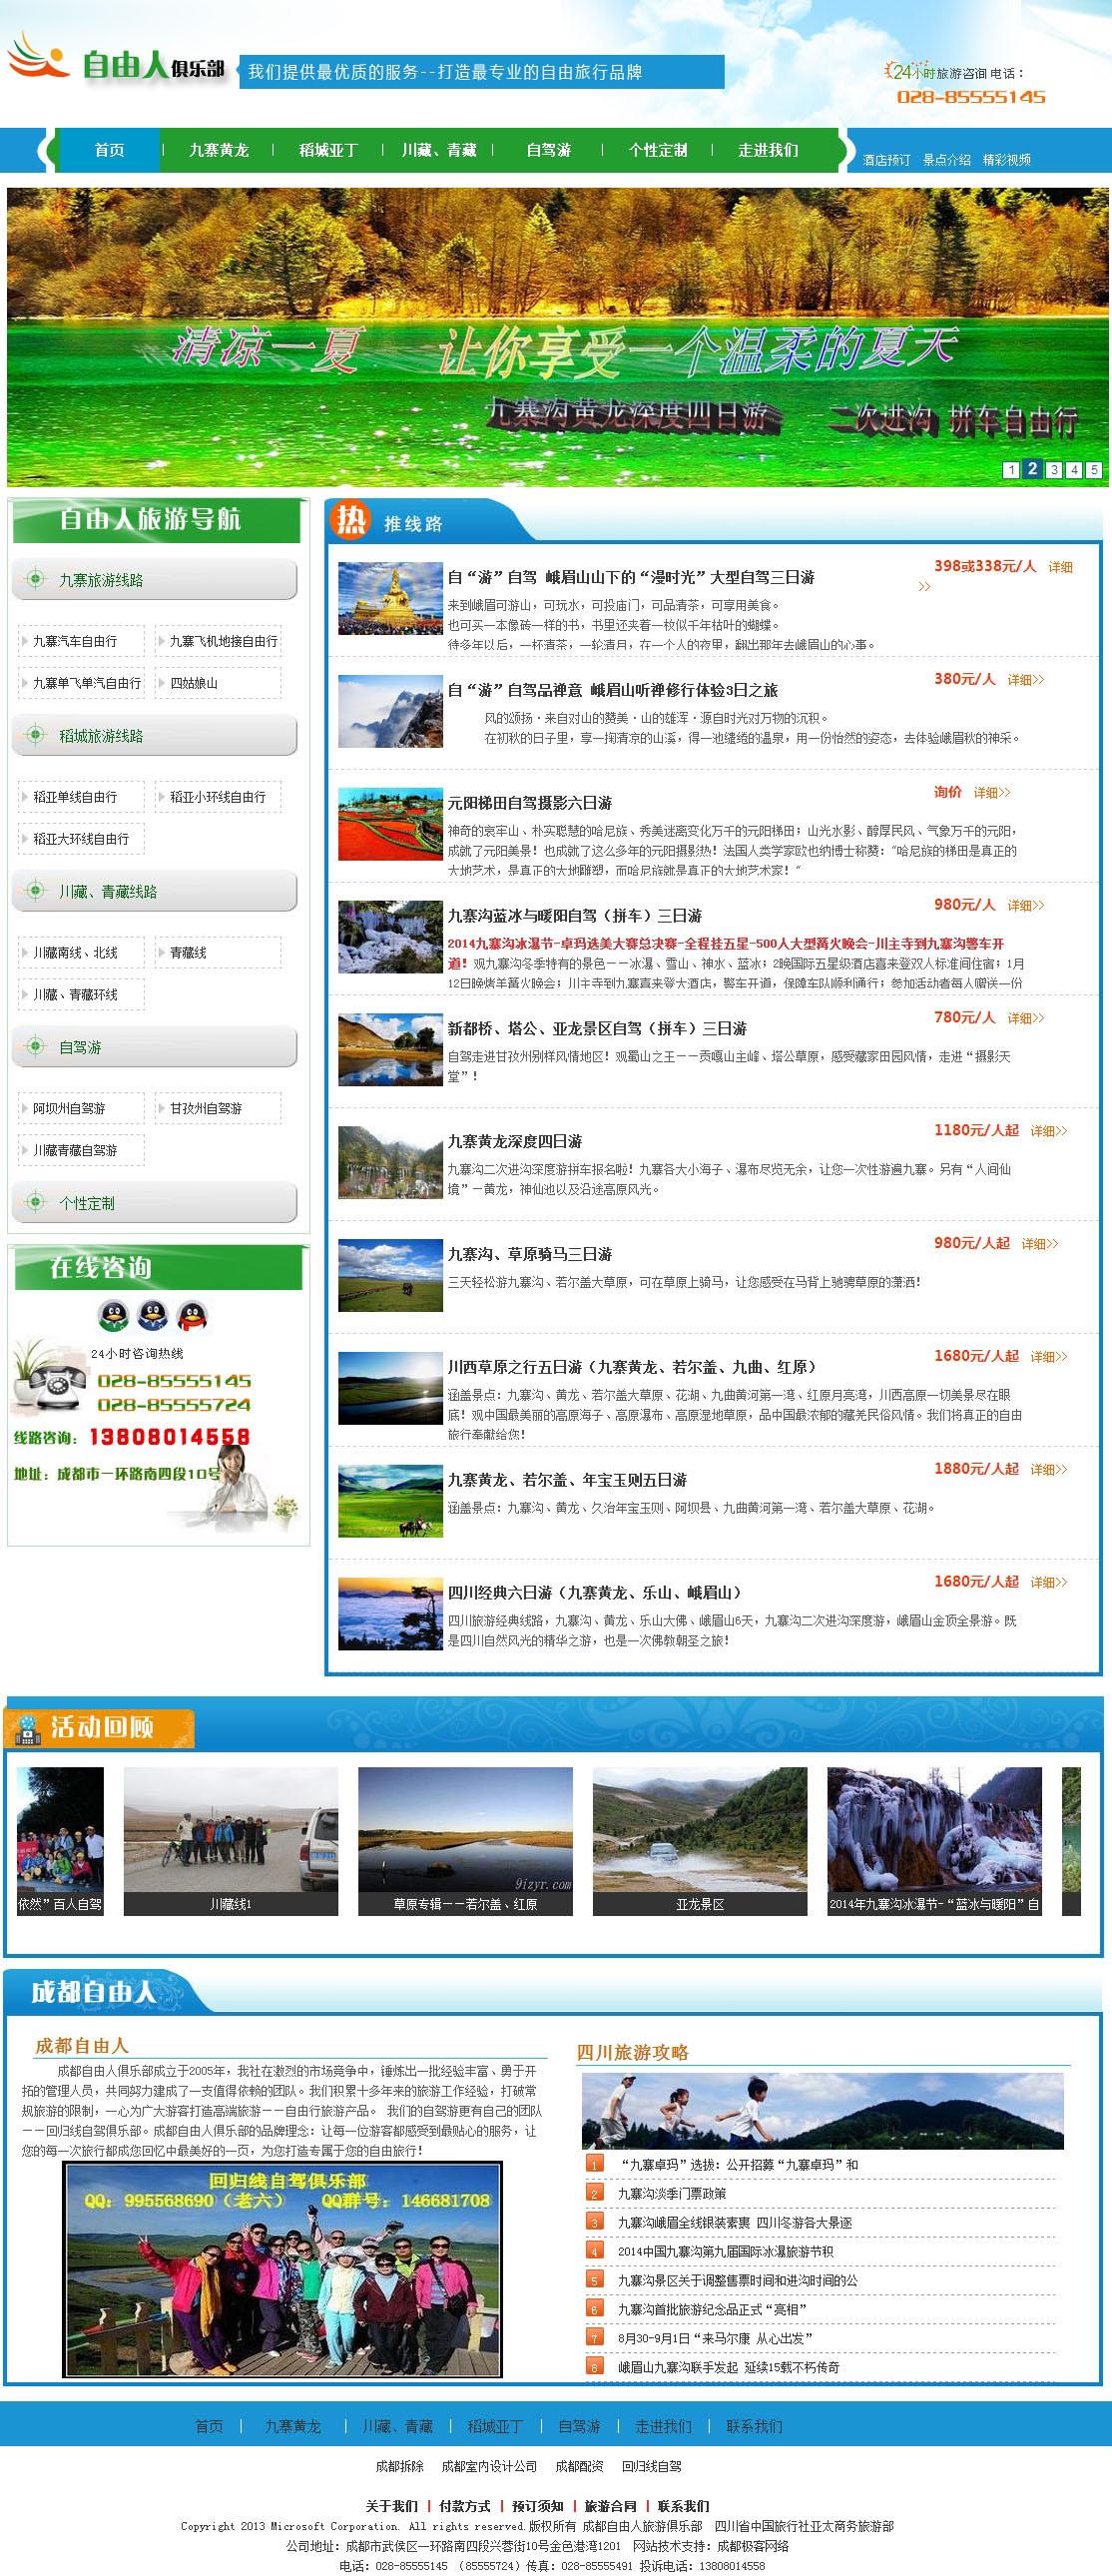Select 九寨汽车自由行 in the sidebar
This screenshot has height=2576, width=1112.
pyautogui.click(x=75, y=641)
